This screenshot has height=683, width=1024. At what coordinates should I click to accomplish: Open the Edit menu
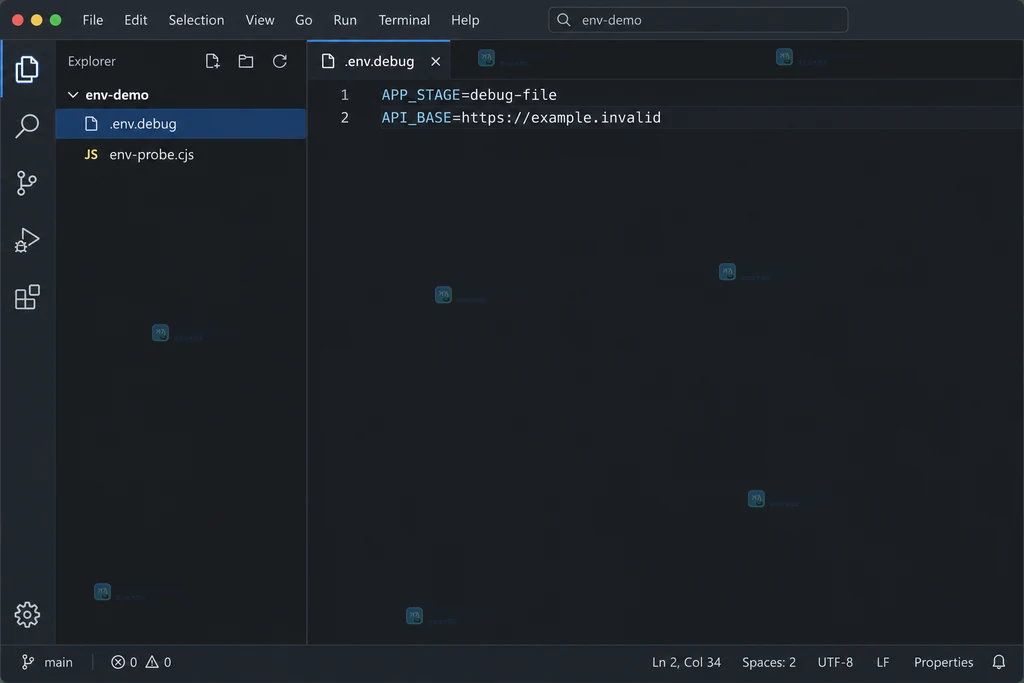point(136,20)
